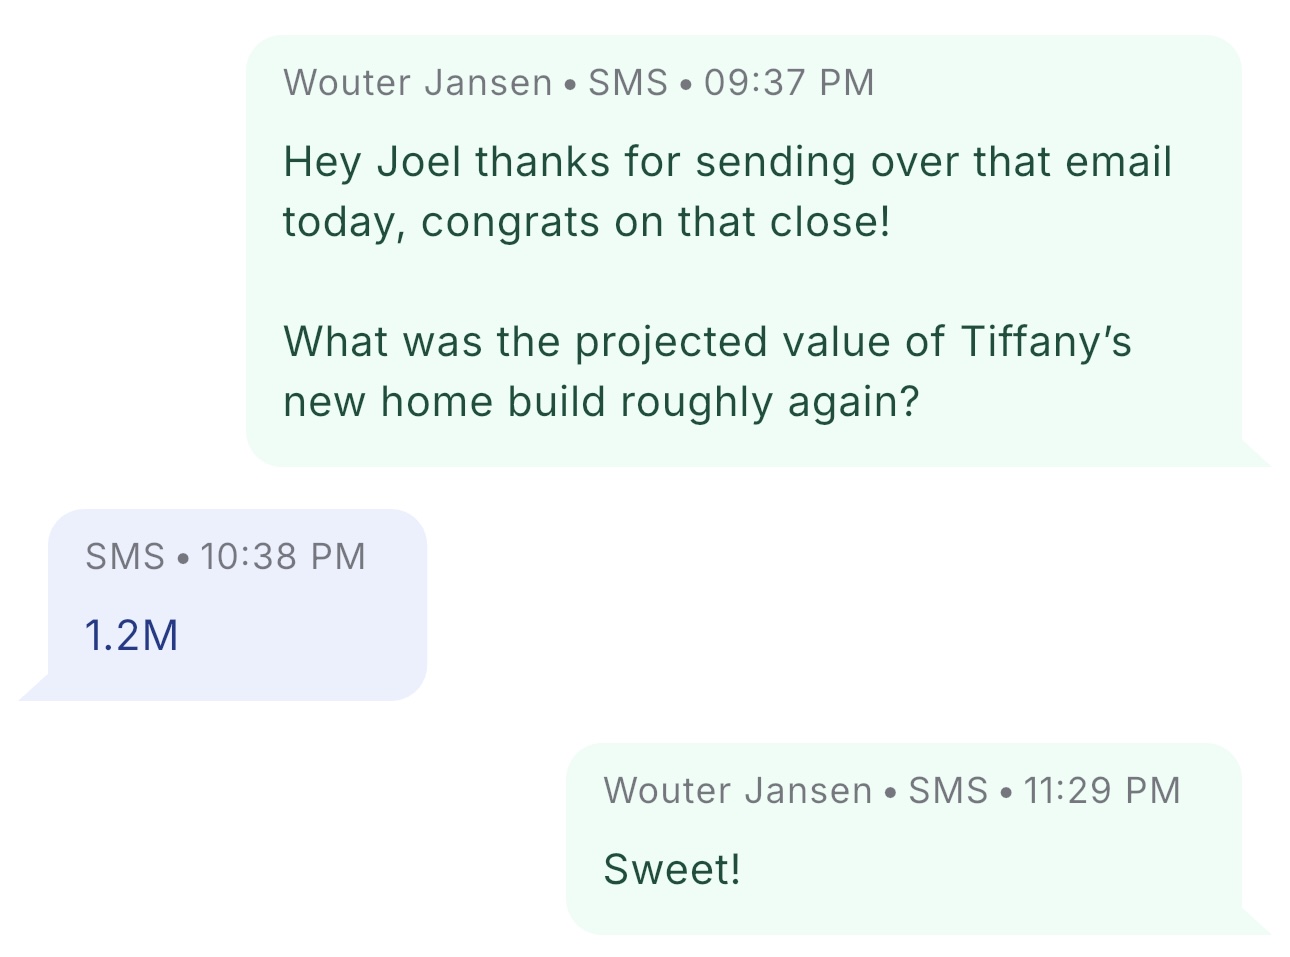Click "new home build roughly again?" line
The height and width of the screenshot is (957, 1290).
pyautogui.click(x=600, y=402)
